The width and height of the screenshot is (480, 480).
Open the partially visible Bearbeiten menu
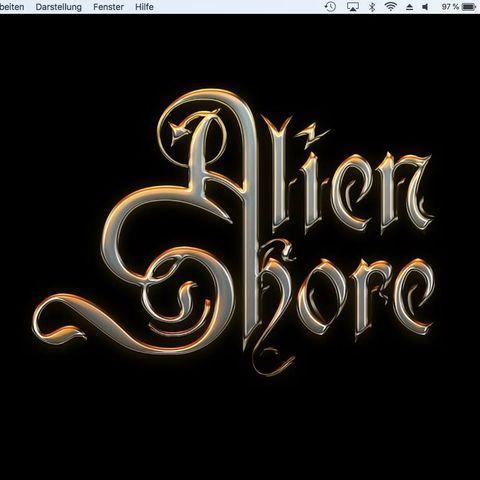pyautogui.click(x=12, y=7)
